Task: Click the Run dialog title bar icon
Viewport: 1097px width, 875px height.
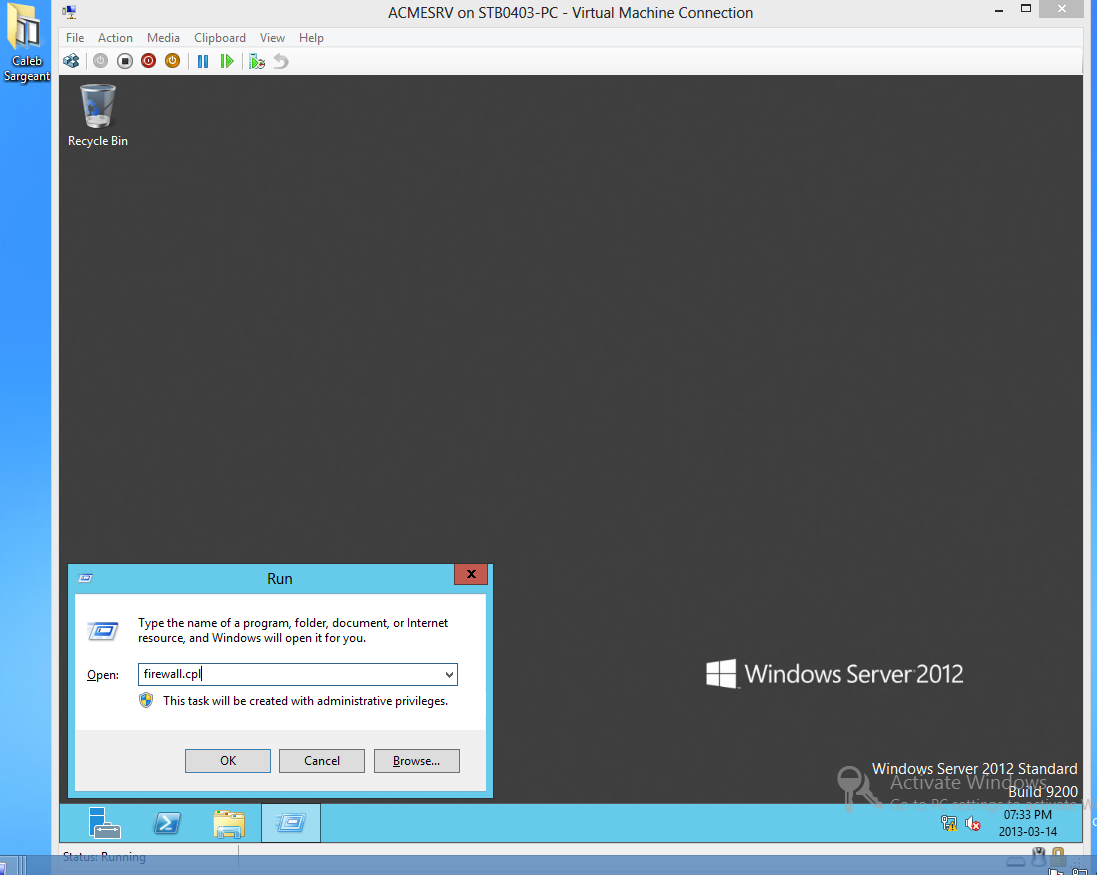Action: pyautogui.click(x=85, y=578)
